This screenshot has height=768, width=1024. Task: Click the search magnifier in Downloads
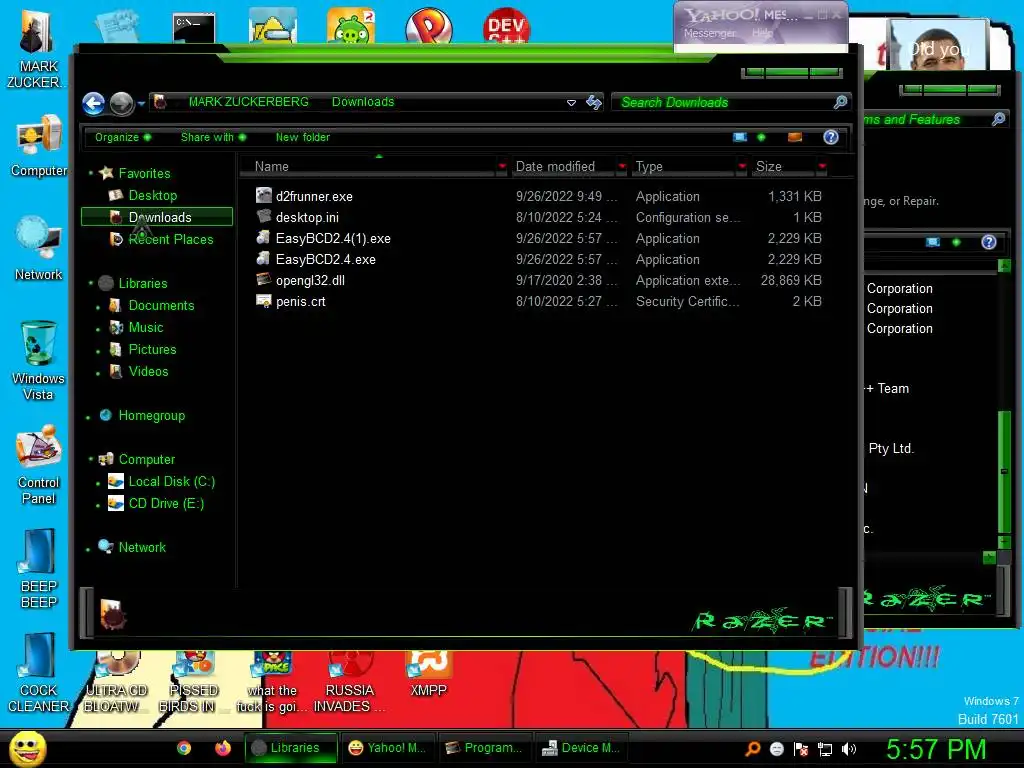[x=840, y=102]
